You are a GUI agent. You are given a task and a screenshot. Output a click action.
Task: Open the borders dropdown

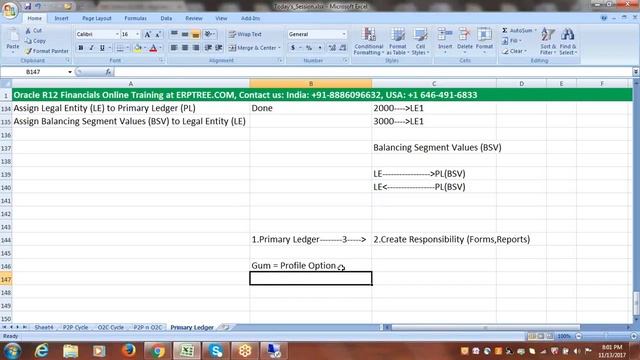click(128, 48)
